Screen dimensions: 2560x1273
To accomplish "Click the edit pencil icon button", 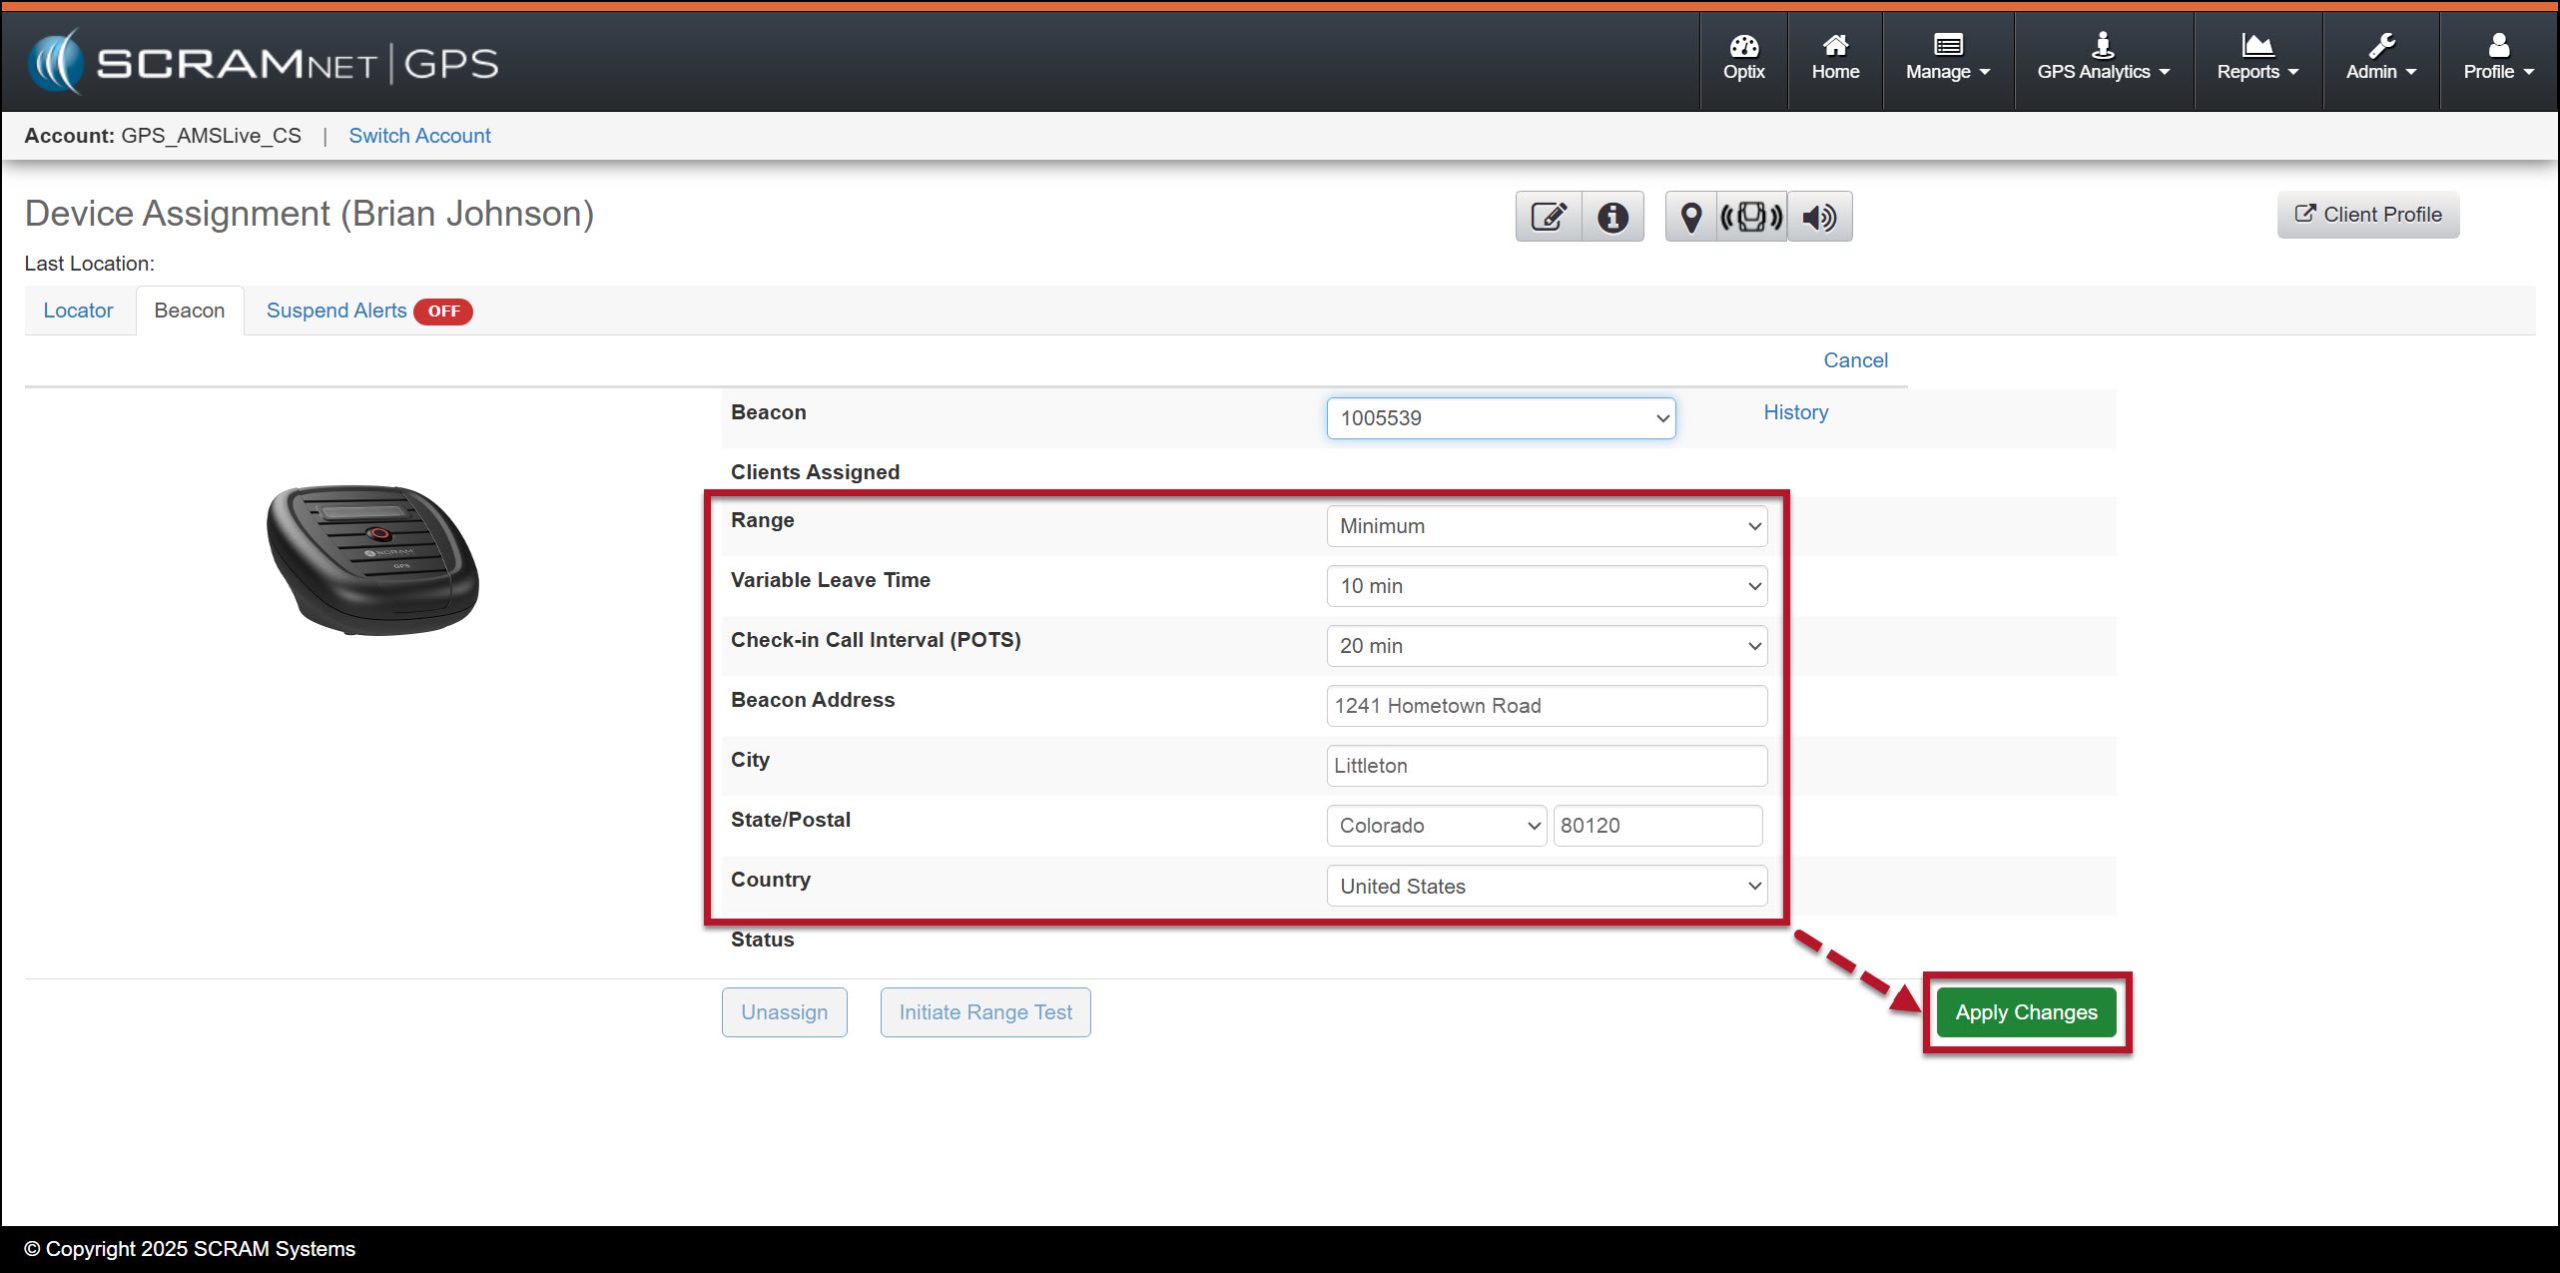I will [x=1548, y=216].
